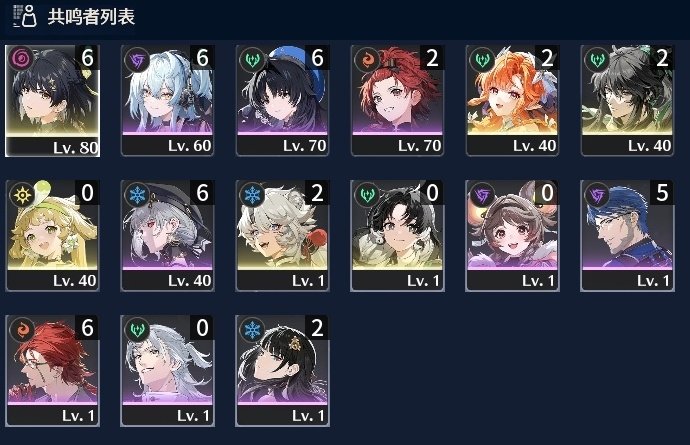Click the resonator list header icon
Image resolution: width=690 pixels, height=445 pixels.
coord(25,16)
